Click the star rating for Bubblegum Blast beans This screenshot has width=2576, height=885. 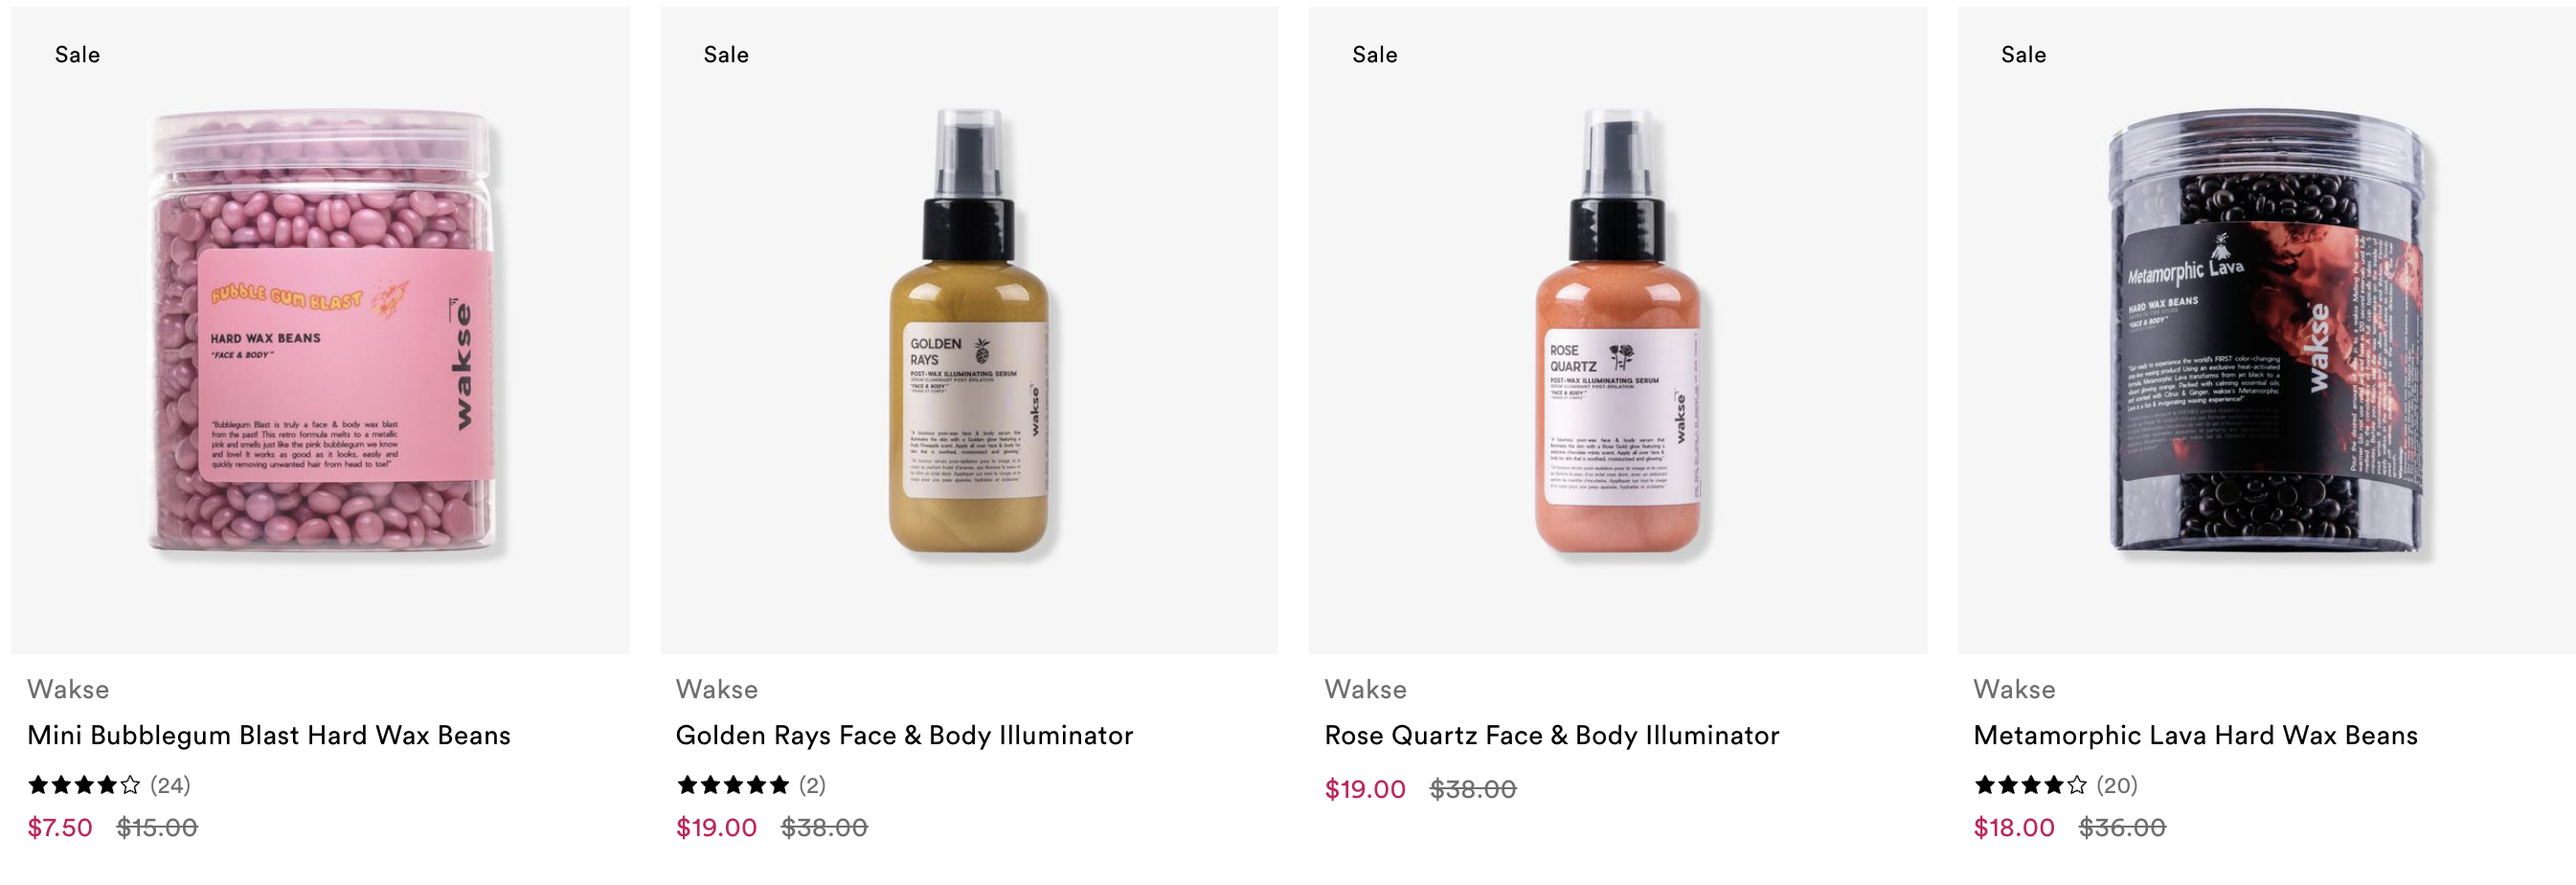tap(84, 785)
